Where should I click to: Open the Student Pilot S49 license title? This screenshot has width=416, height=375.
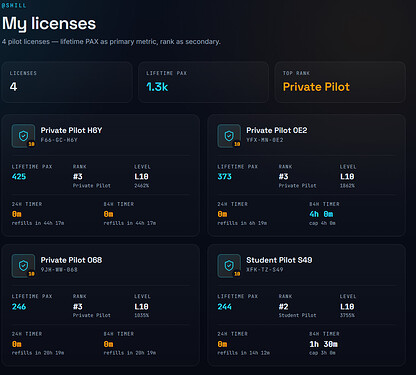click(x=279, y=260)
